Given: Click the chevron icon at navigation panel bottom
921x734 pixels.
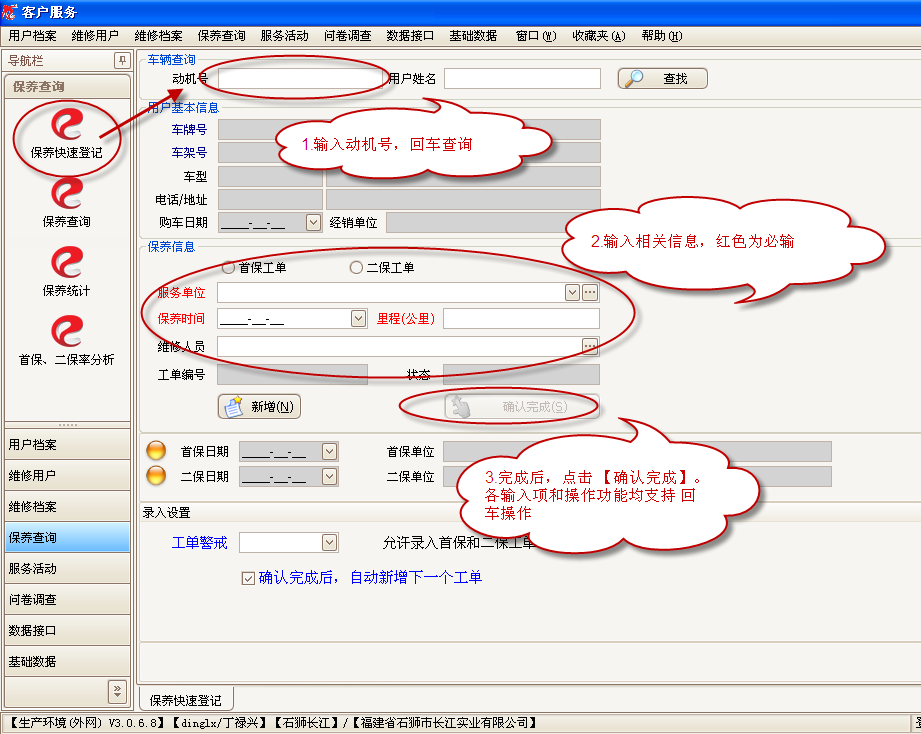Looking at the screenshot, I should (117, 690).
